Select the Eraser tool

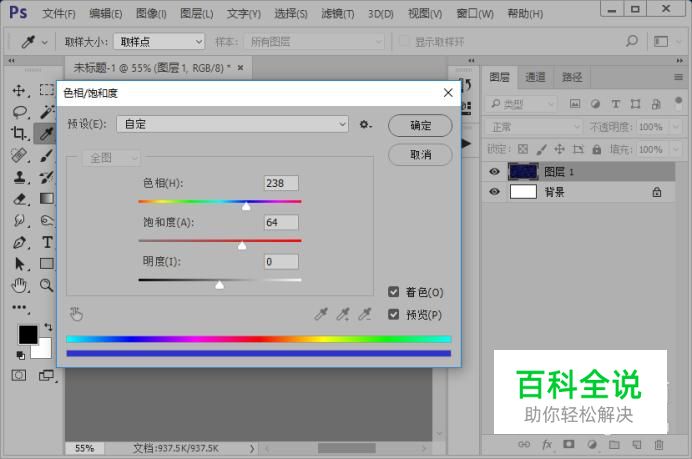[19, 199]
